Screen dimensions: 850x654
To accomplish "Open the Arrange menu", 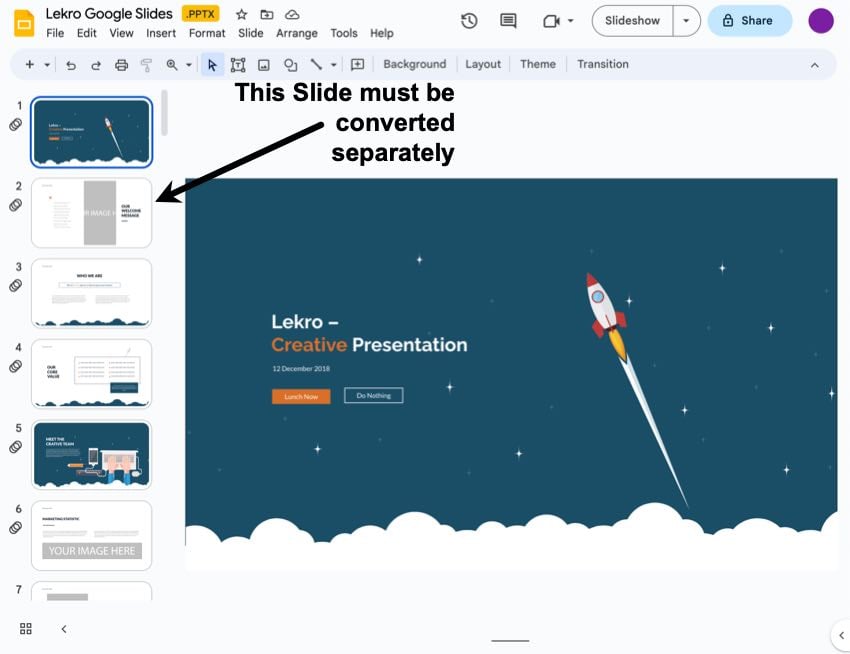I will [x=297, y=33].
